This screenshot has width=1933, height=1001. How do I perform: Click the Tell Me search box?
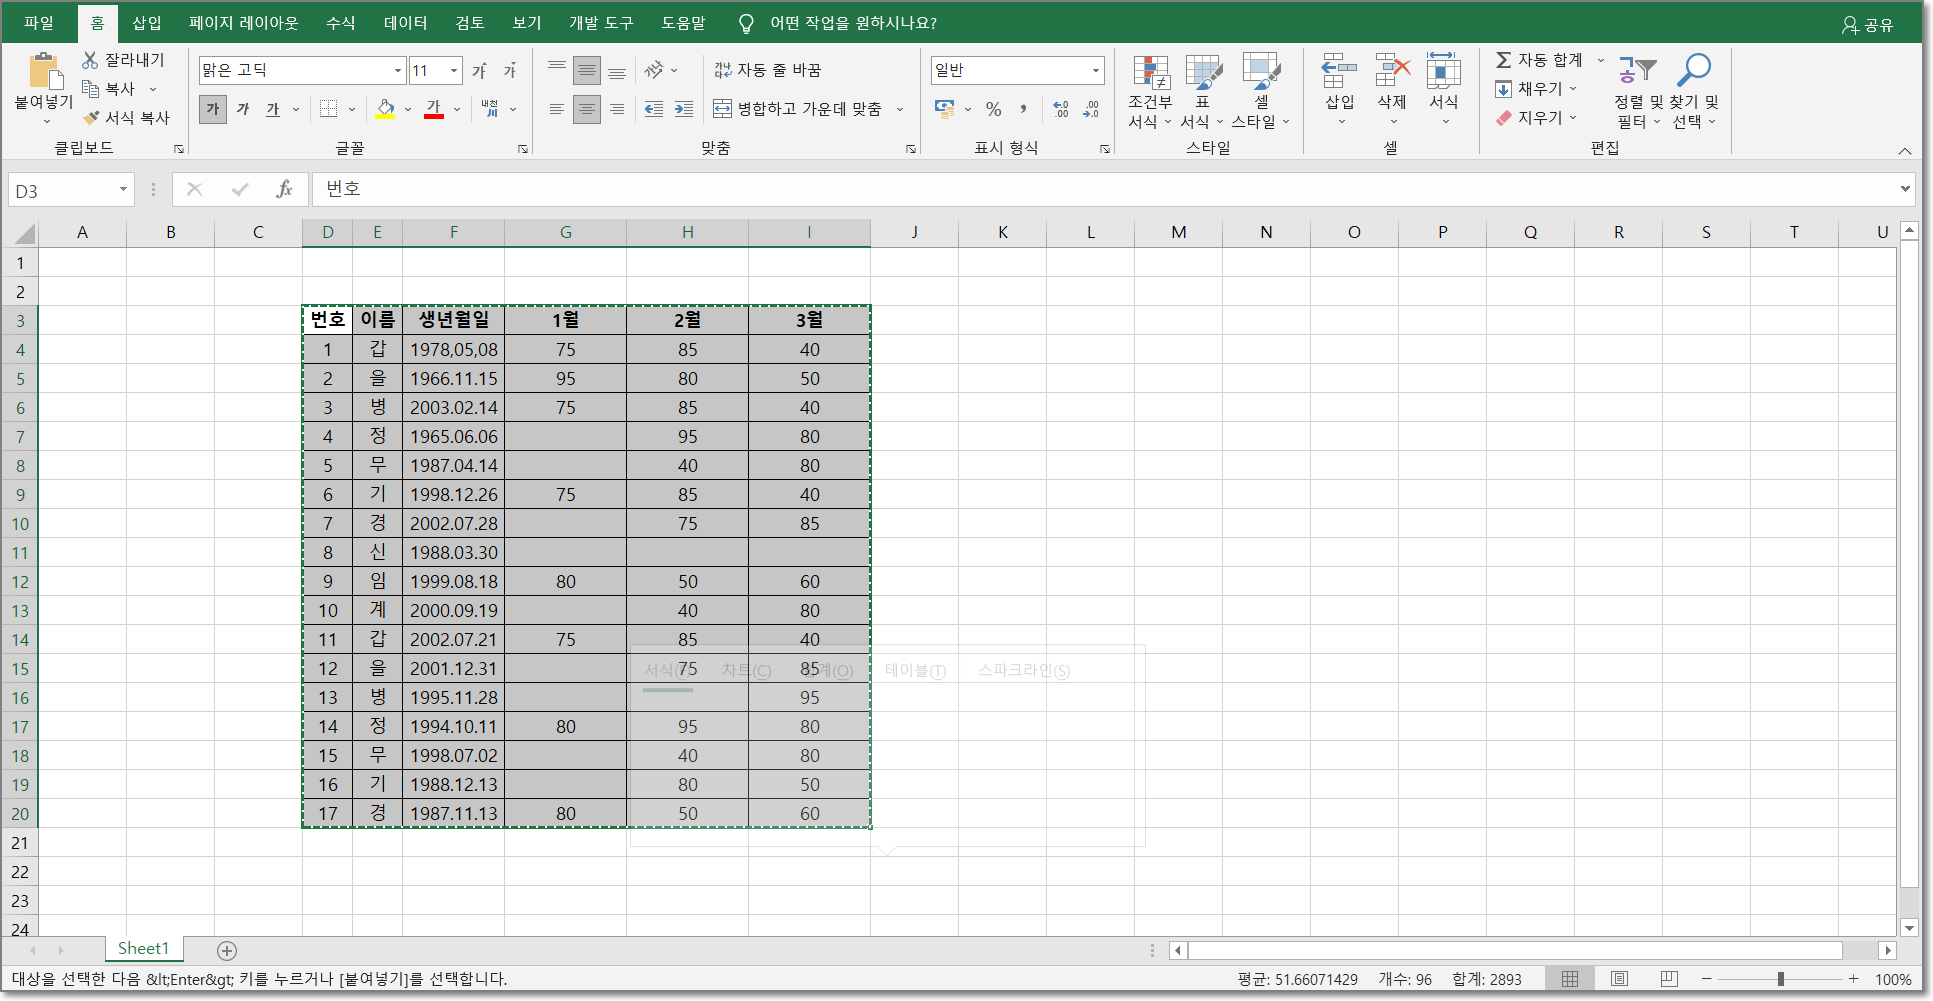point(853,23)
